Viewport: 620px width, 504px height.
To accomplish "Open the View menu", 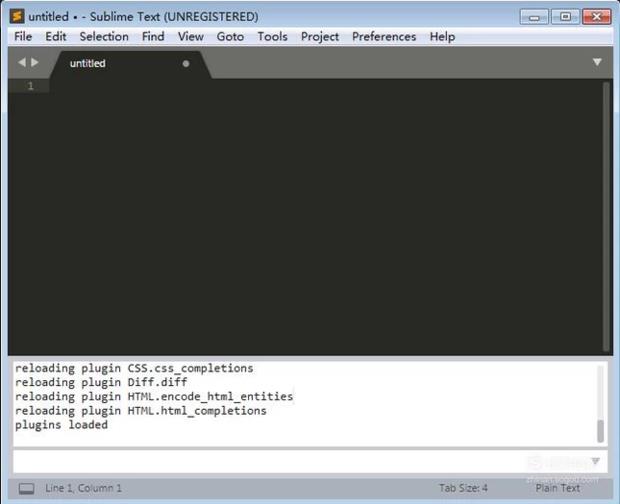I will (191, 36).
